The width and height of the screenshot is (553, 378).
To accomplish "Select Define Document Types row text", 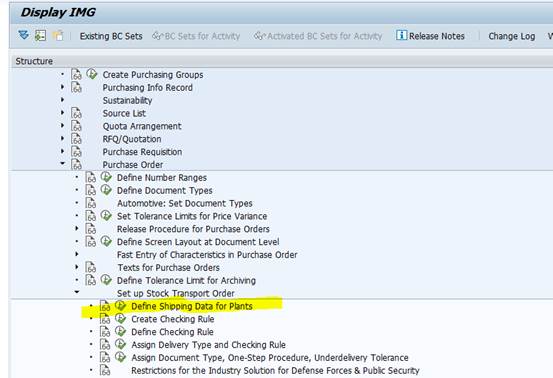I will (165, 191).
